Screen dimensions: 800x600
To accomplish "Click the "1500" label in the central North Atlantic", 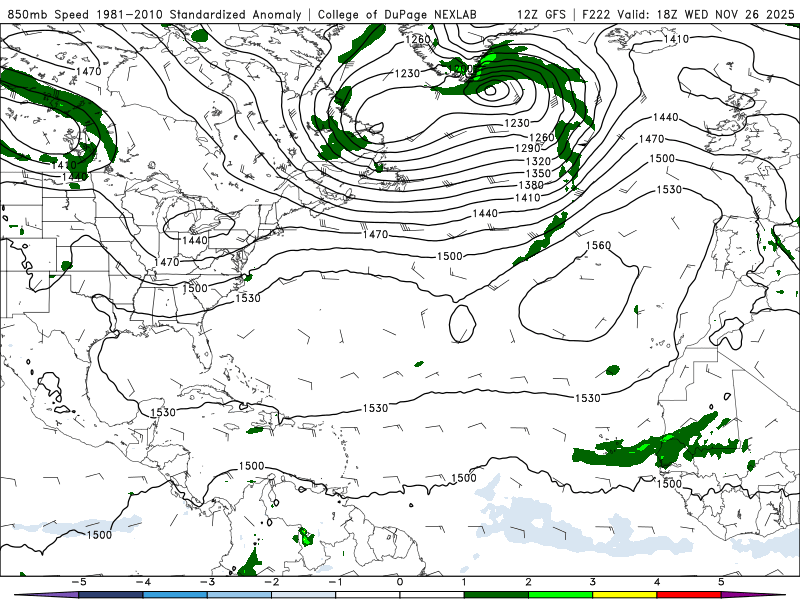I will pos(449,256).
